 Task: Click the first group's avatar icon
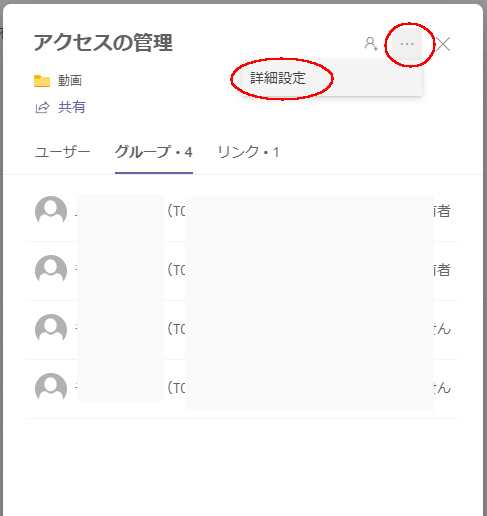tap(51, 211)
